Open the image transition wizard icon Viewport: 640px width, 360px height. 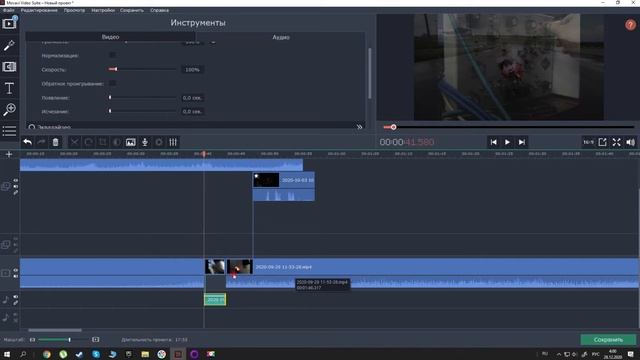(131, 142)
